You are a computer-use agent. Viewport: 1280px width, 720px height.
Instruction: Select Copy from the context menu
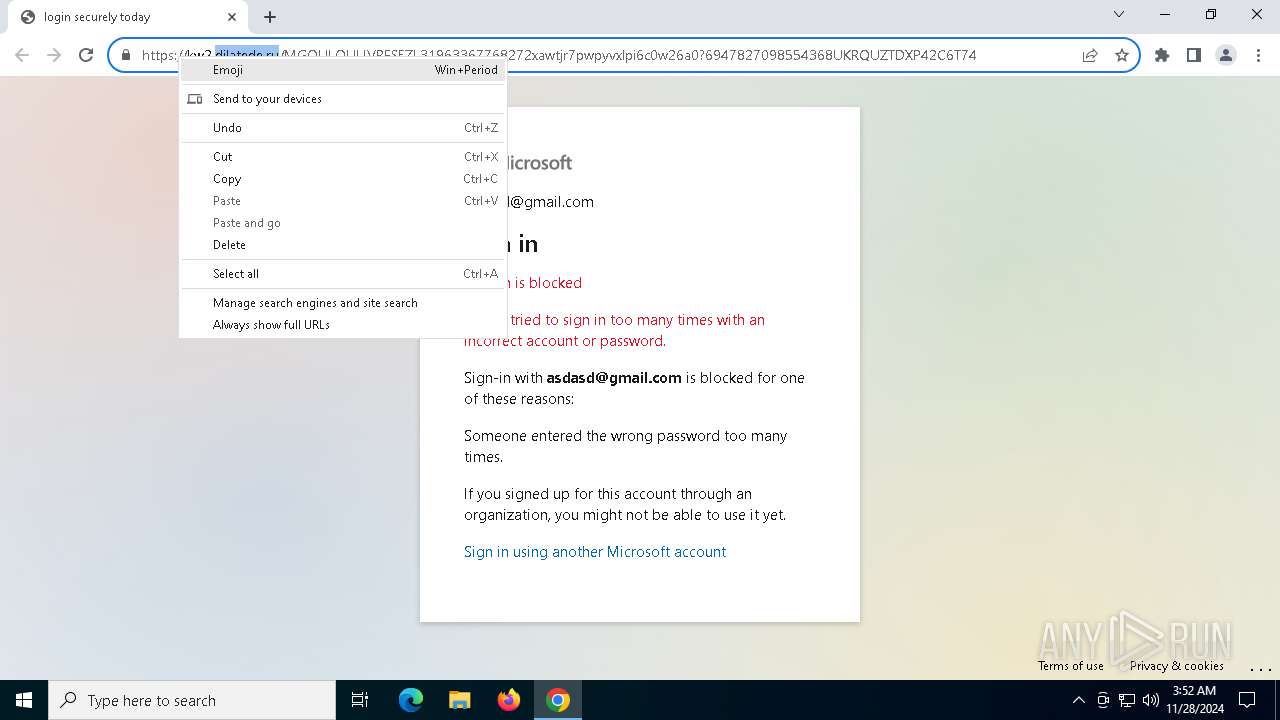(343, 179)
